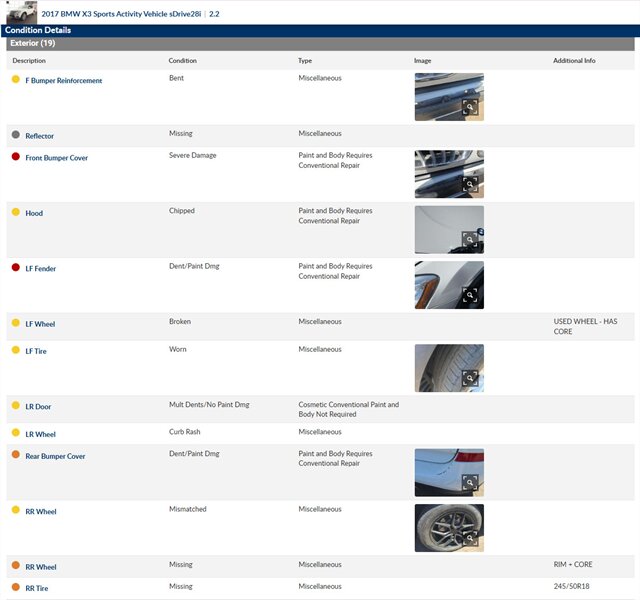This screenshot has height=600, width=640.
Task: Click gray severity dot beside Reflector
Action: click(15, 135)
